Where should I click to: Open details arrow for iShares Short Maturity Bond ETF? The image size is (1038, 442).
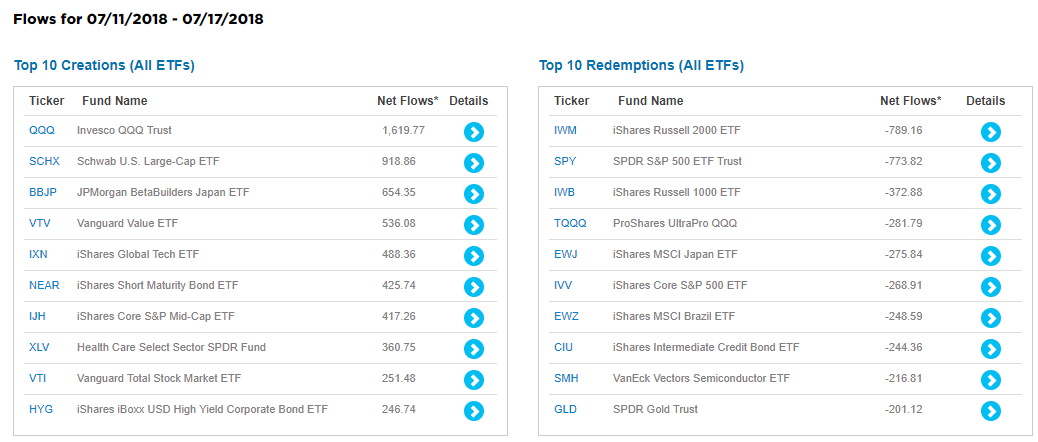pyautogui.click(x=473, y=287)
